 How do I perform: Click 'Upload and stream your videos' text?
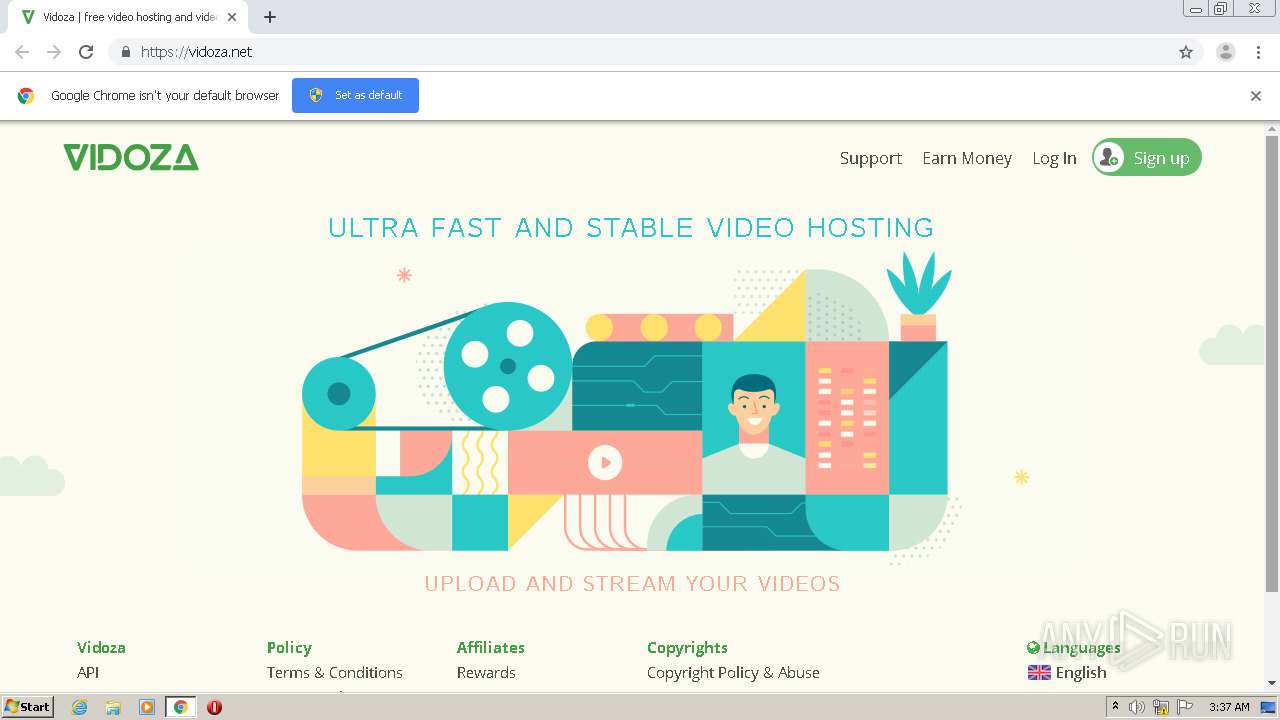[x=632, y=584]
